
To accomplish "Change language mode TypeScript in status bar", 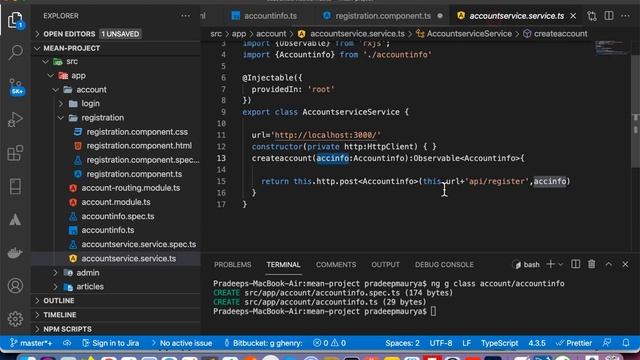I will [499, 343].
